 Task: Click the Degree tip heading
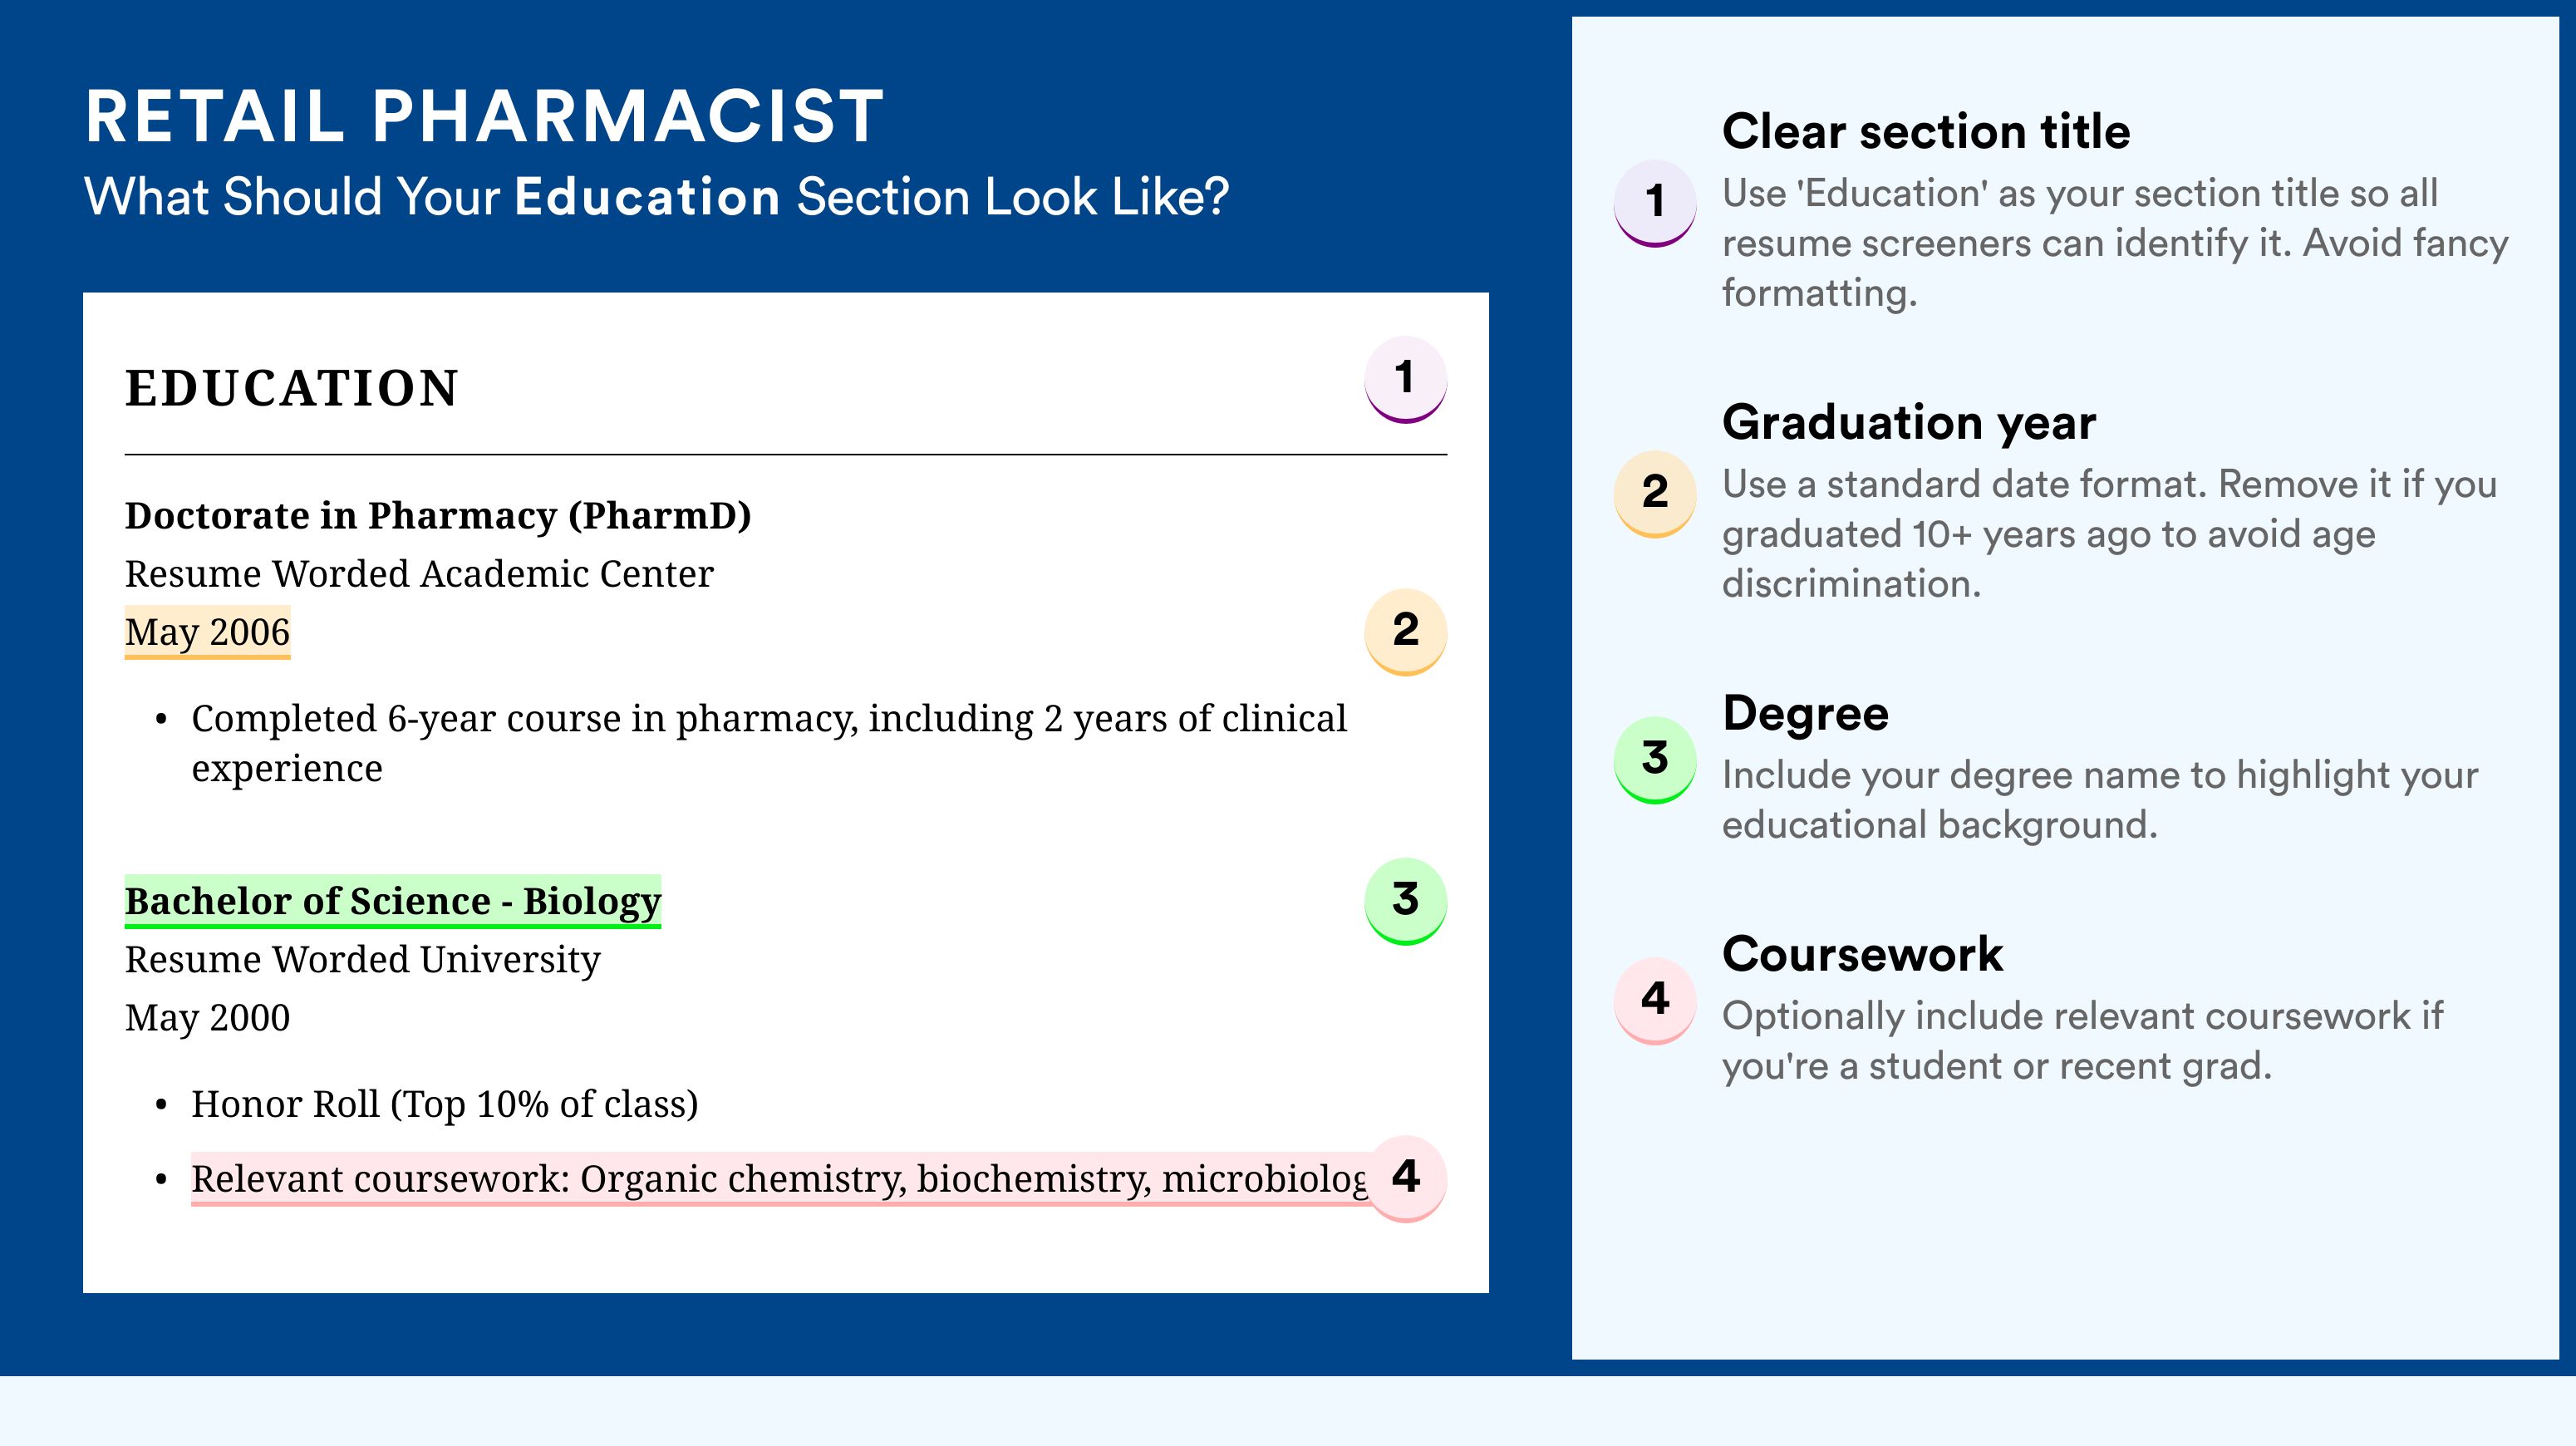coord(1805,713)
